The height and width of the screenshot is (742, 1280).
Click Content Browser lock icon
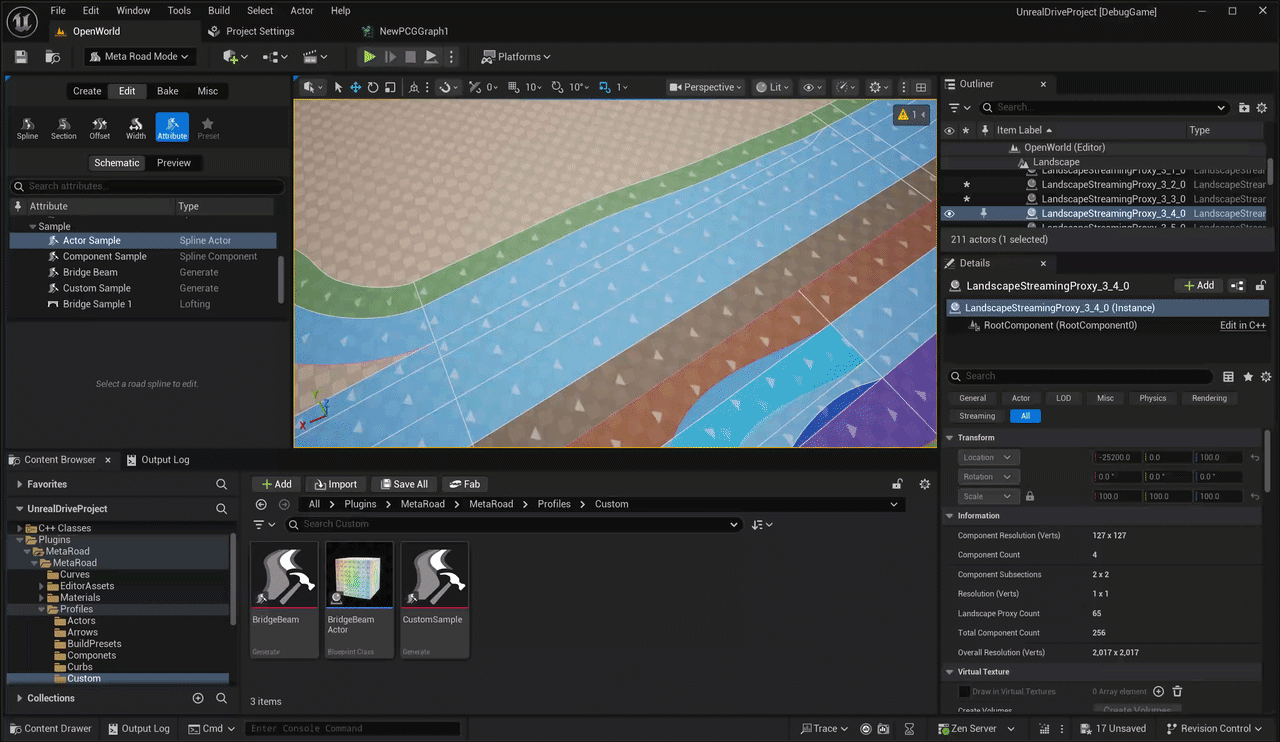[x=898, y=484]
